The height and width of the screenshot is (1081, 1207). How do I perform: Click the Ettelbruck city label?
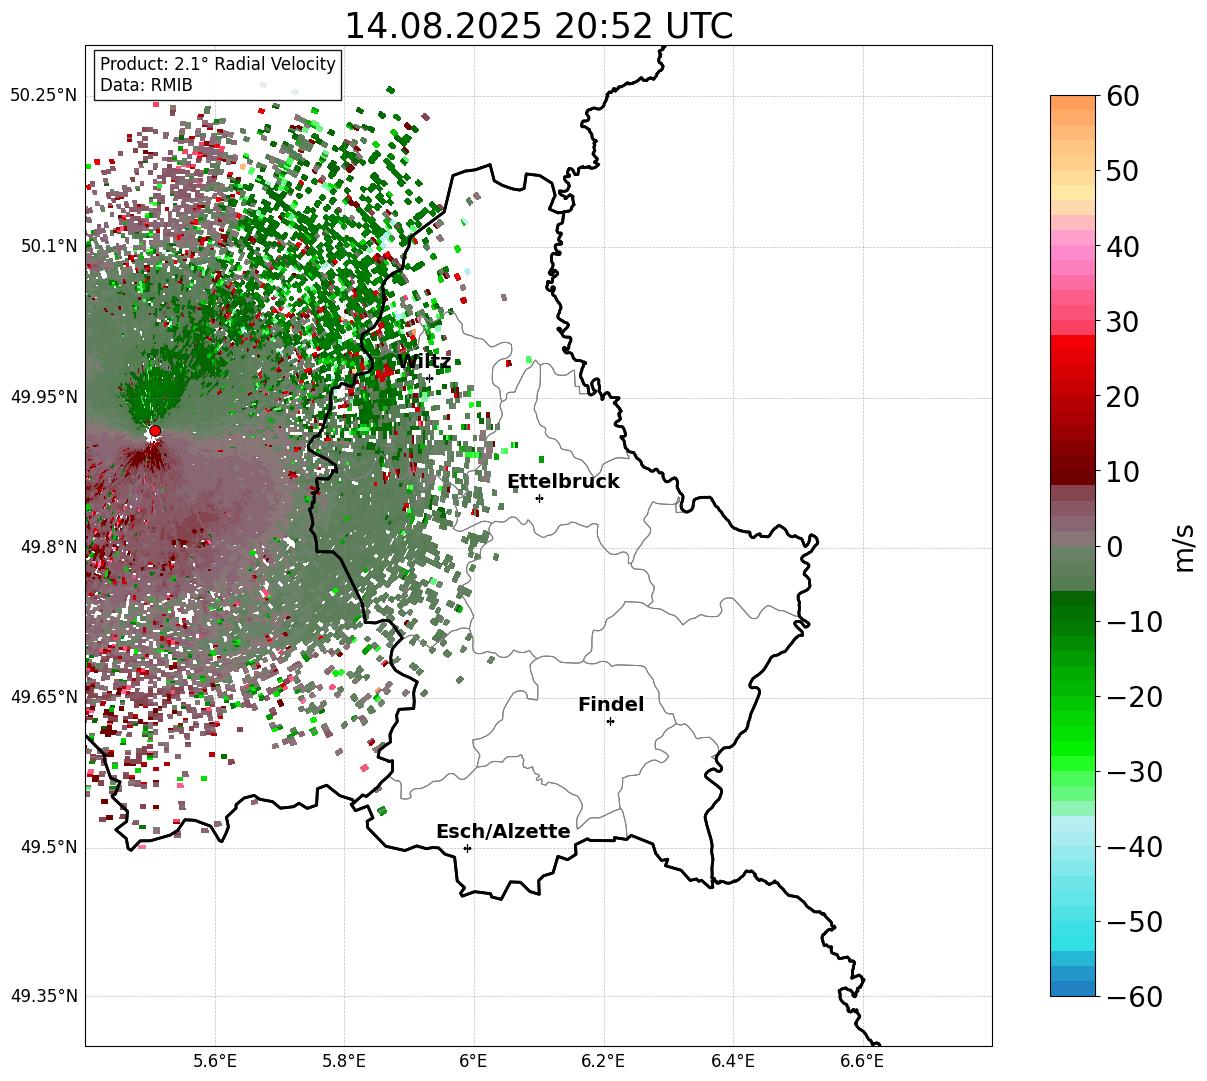pyautogui.click(x=563, y=481)
